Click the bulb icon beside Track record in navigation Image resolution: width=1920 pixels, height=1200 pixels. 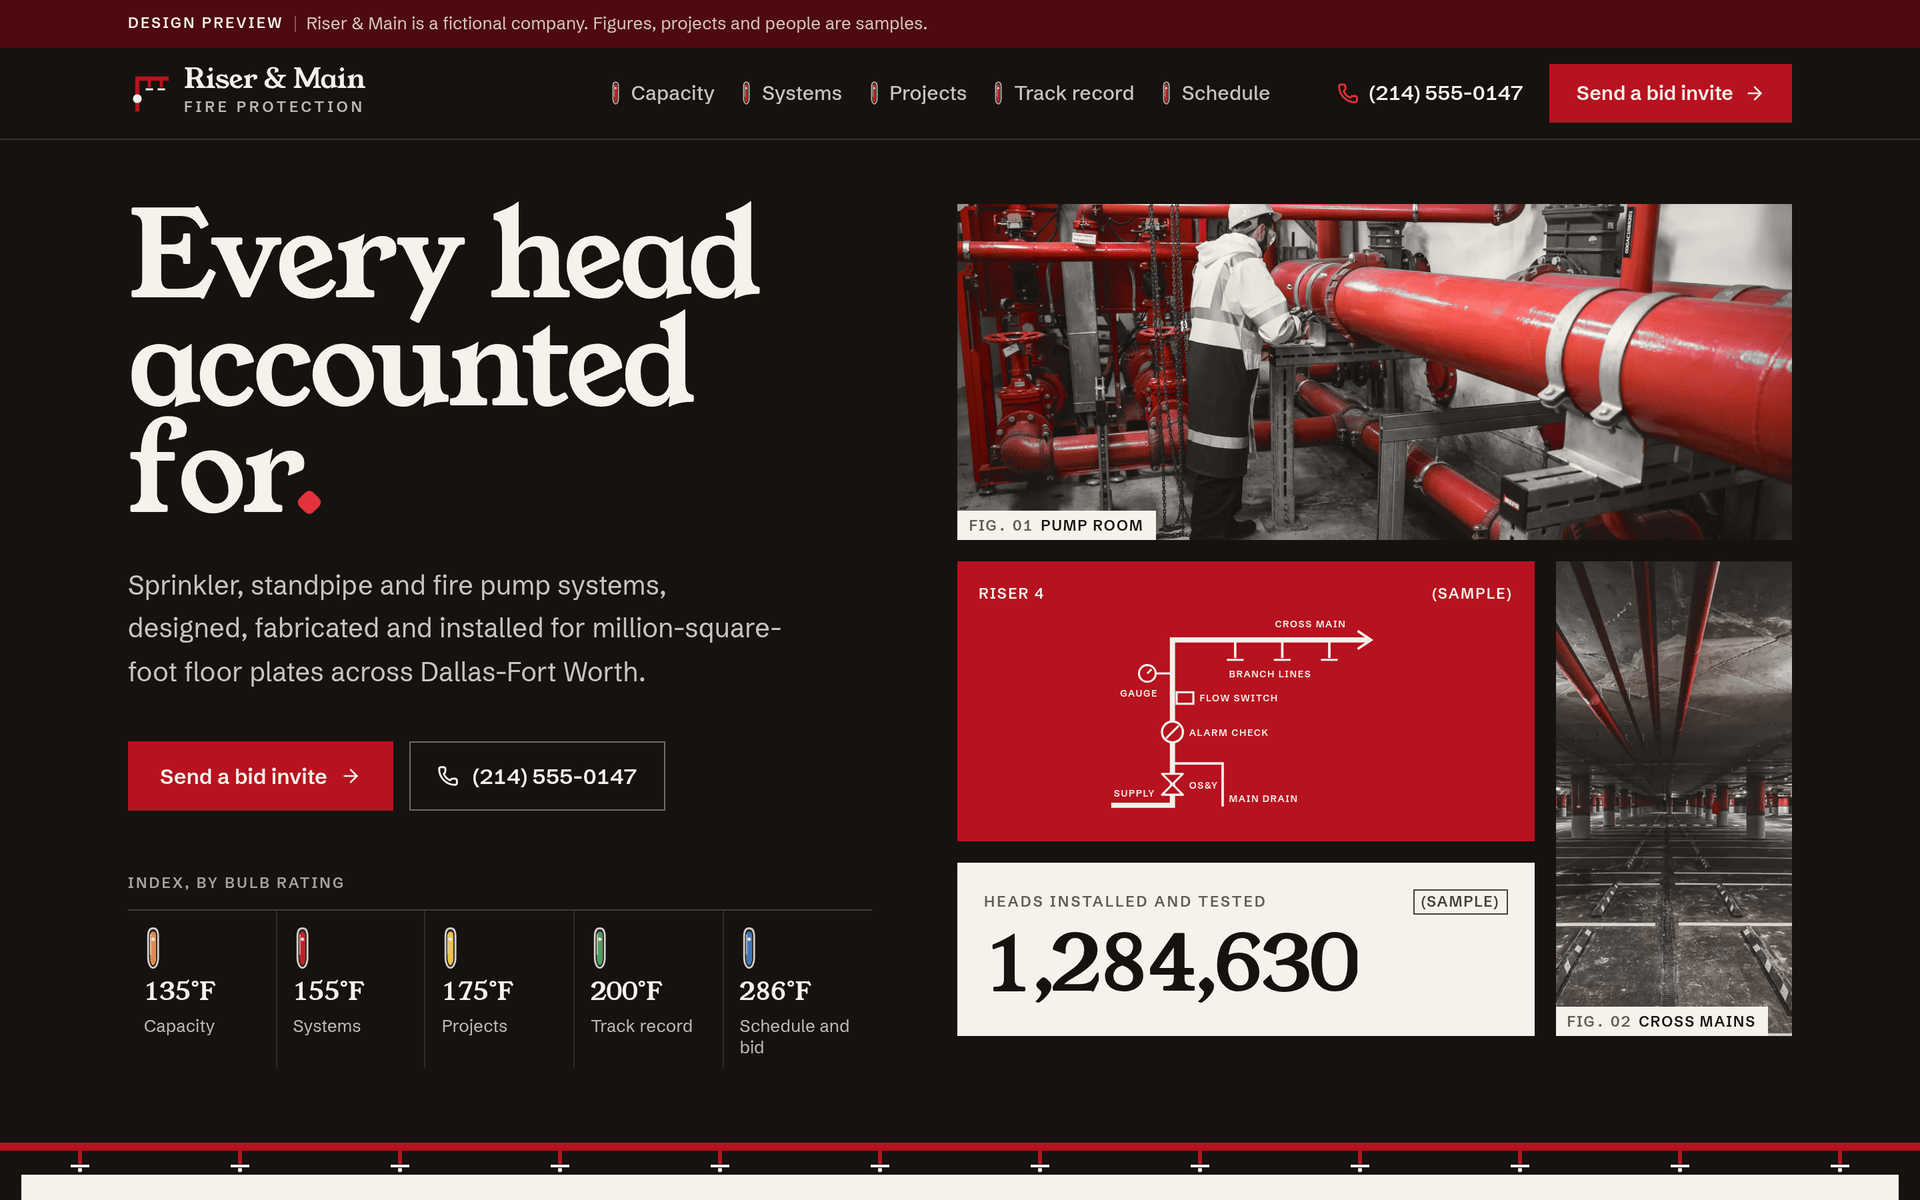(x=998, y=93)
